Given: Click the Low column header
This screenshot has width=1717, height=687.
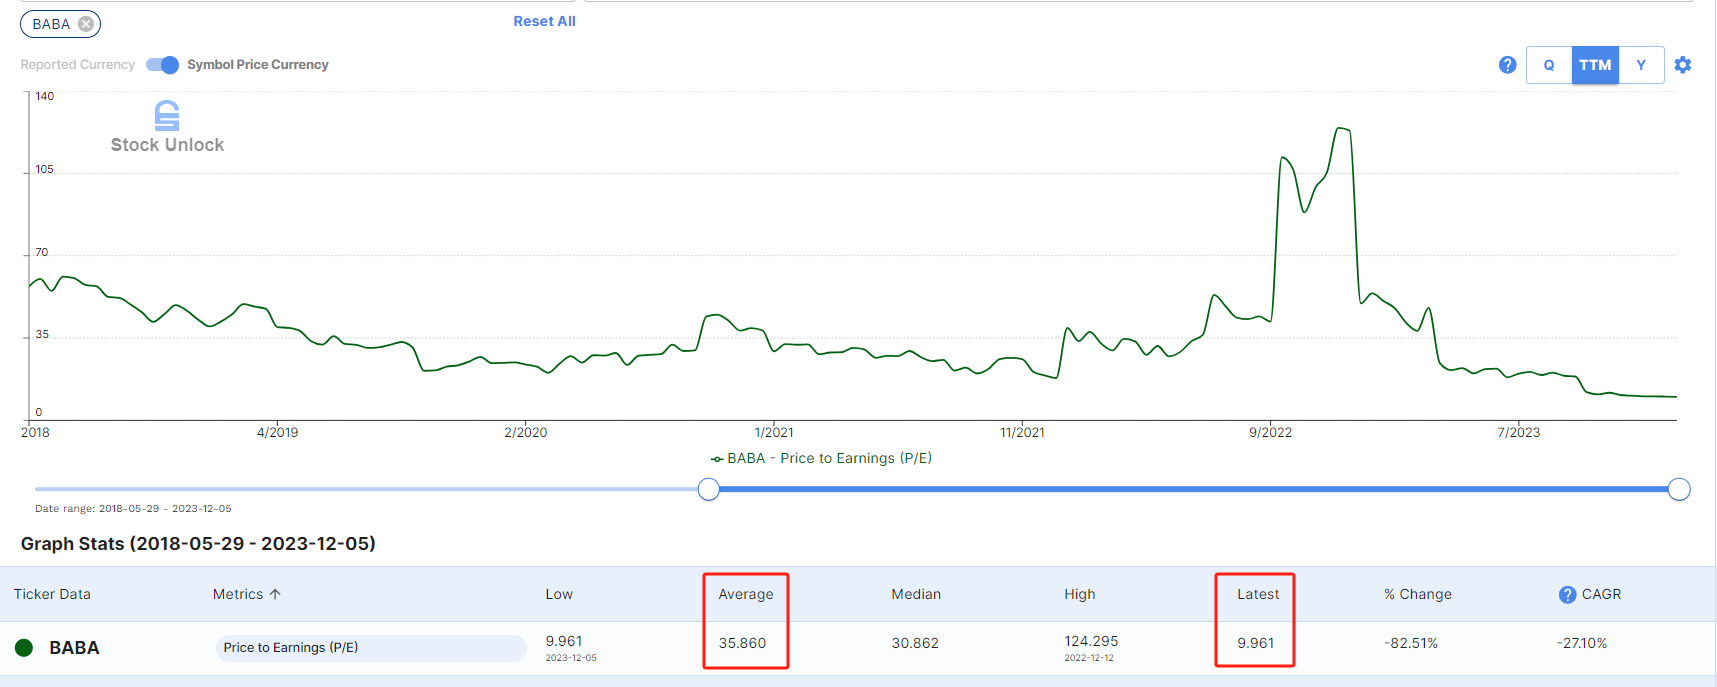Looking at the screenshot, I should coord(559,594).
